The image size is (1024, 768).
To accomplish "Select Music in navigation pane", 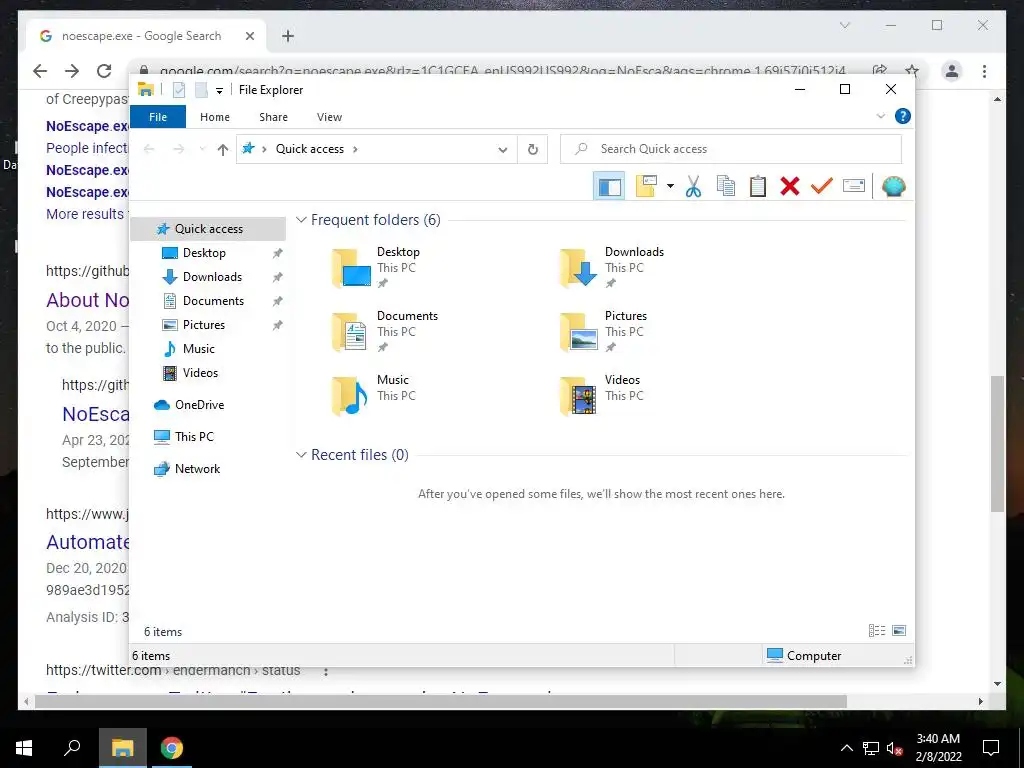I will point(199,349).
